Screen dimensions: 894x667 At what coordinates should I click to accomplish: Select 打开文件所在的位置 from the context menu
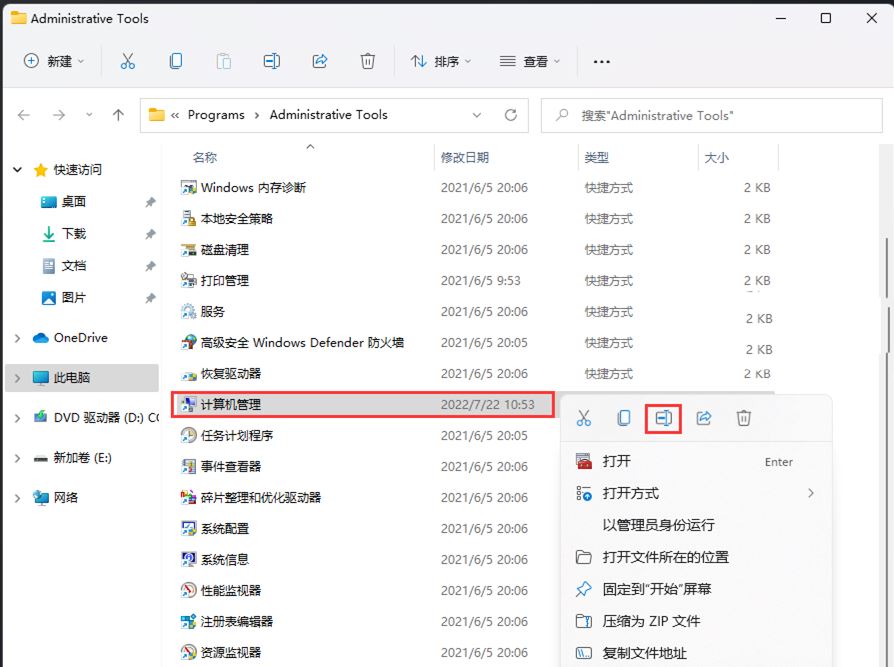pyautogui.click(x=660, y=557)
